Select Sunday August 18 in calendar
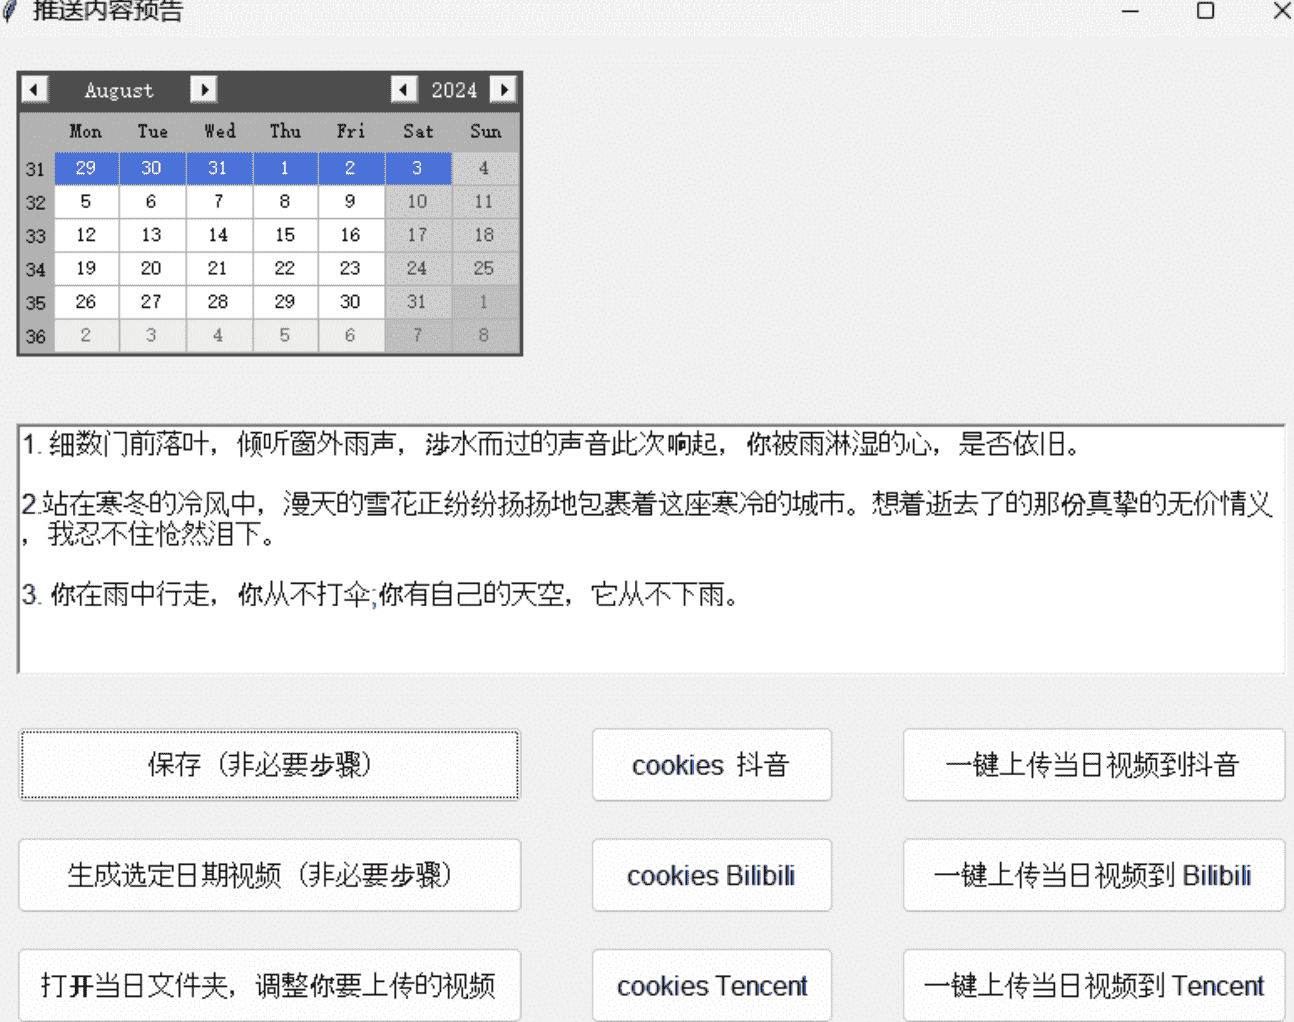Viewport: 1294px width, 1022px height. tap(484, 235)
